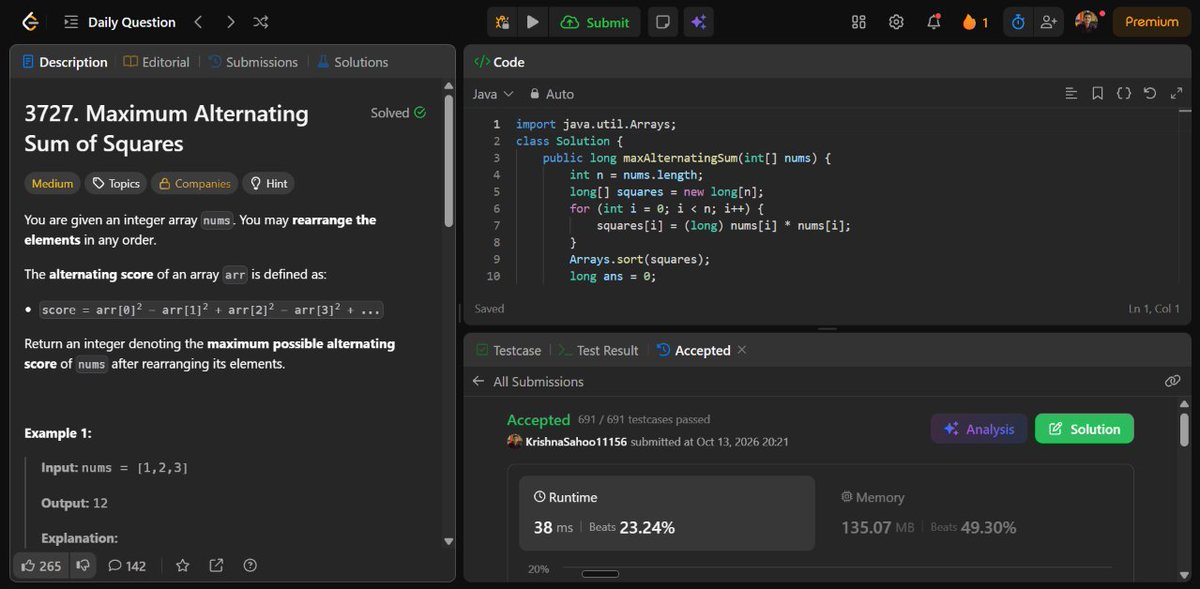Start the timer stopwatch icon

pyautogui.click(x=1018, y=22)
